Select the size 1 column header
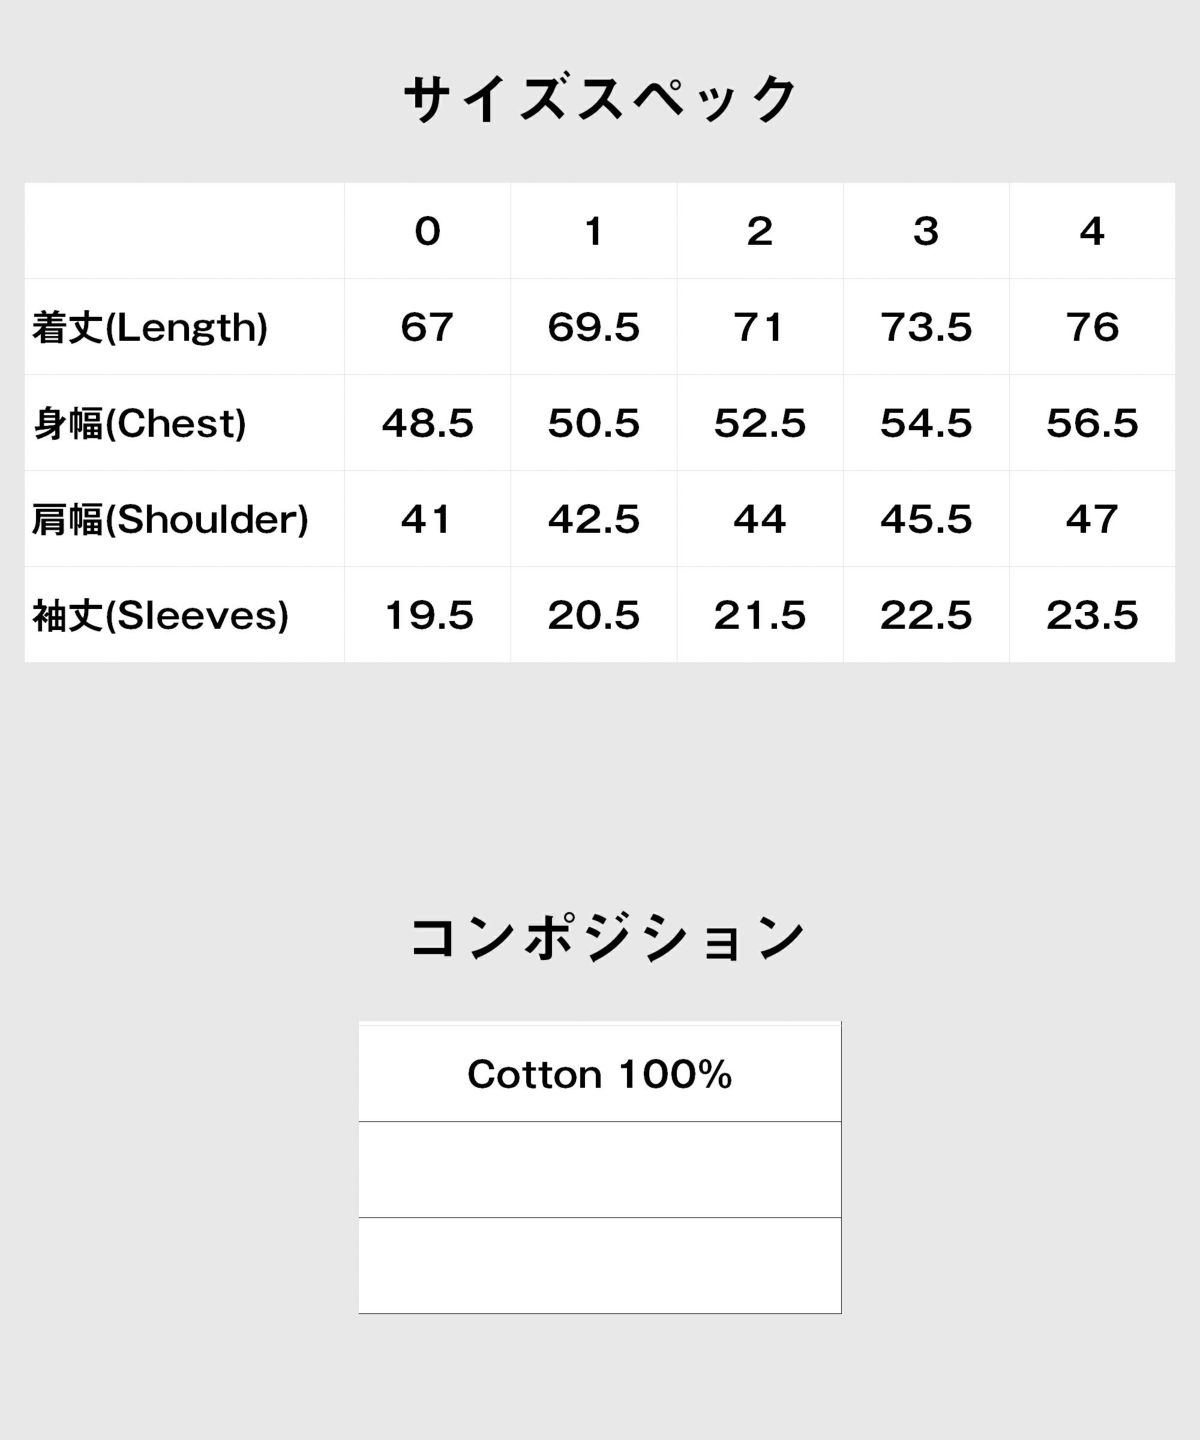 (594, 231)
